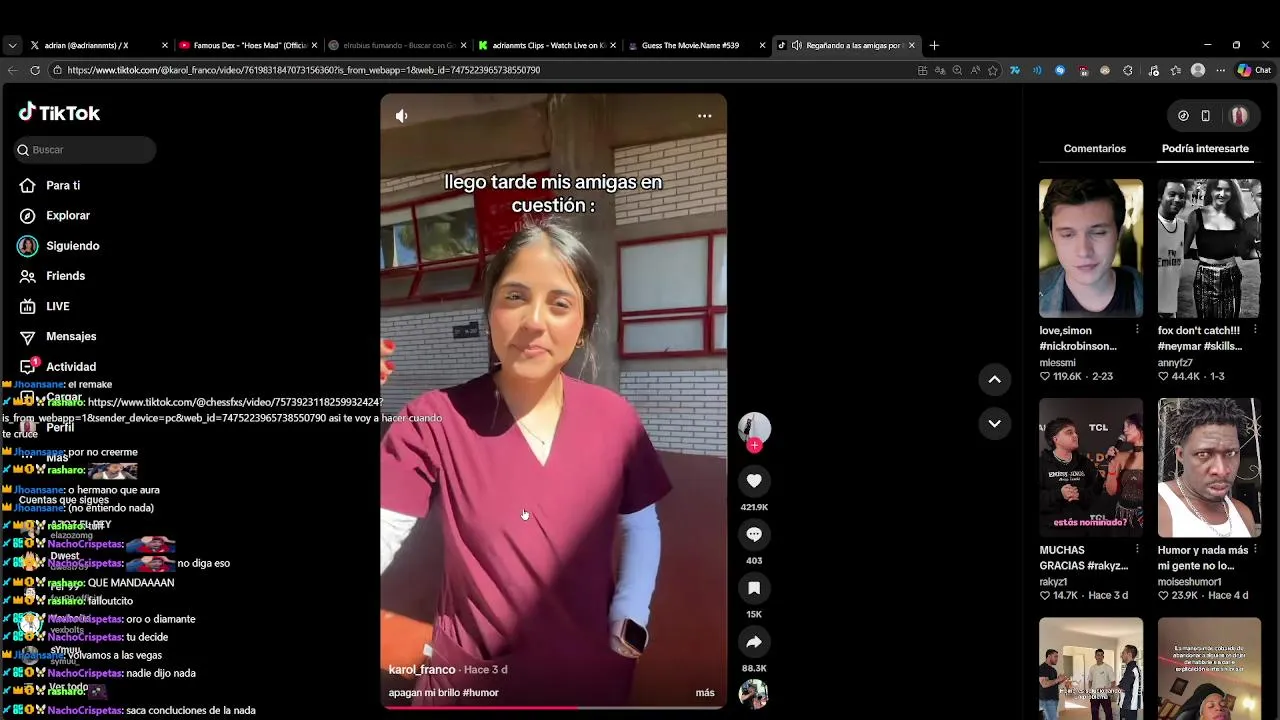Open the love,simon video thumbnail
Image resolution: width=1280 pixels, height=720 pixels.
1090,248
